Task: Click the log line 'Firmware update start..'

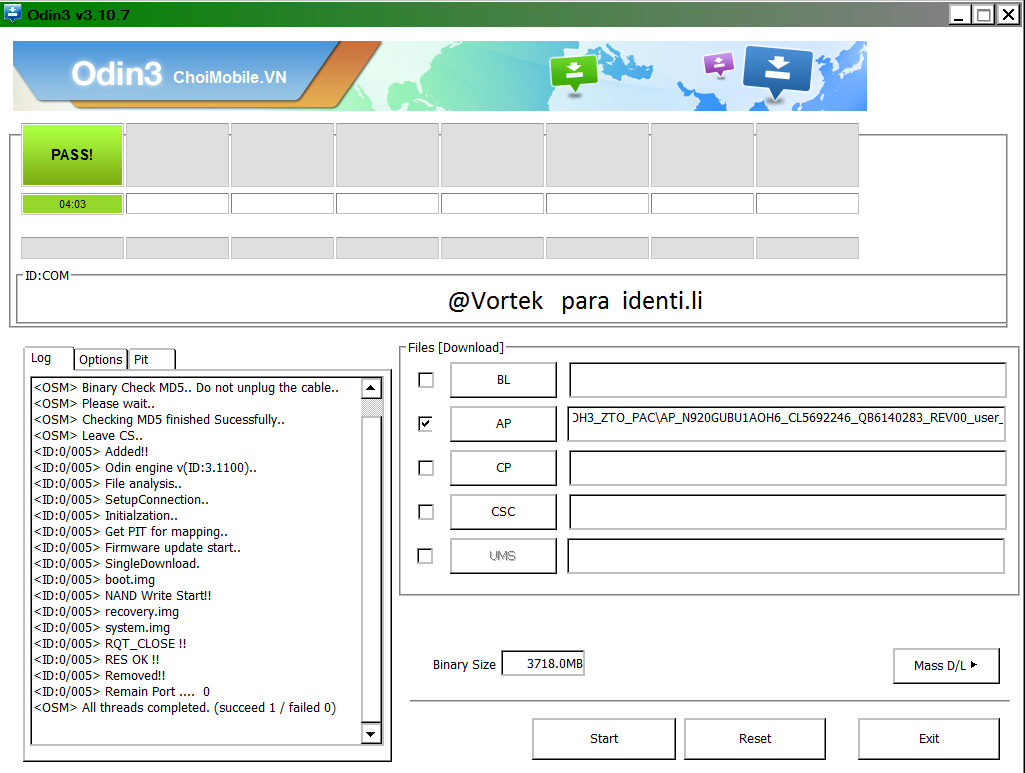Action: [x=137, y=548]
